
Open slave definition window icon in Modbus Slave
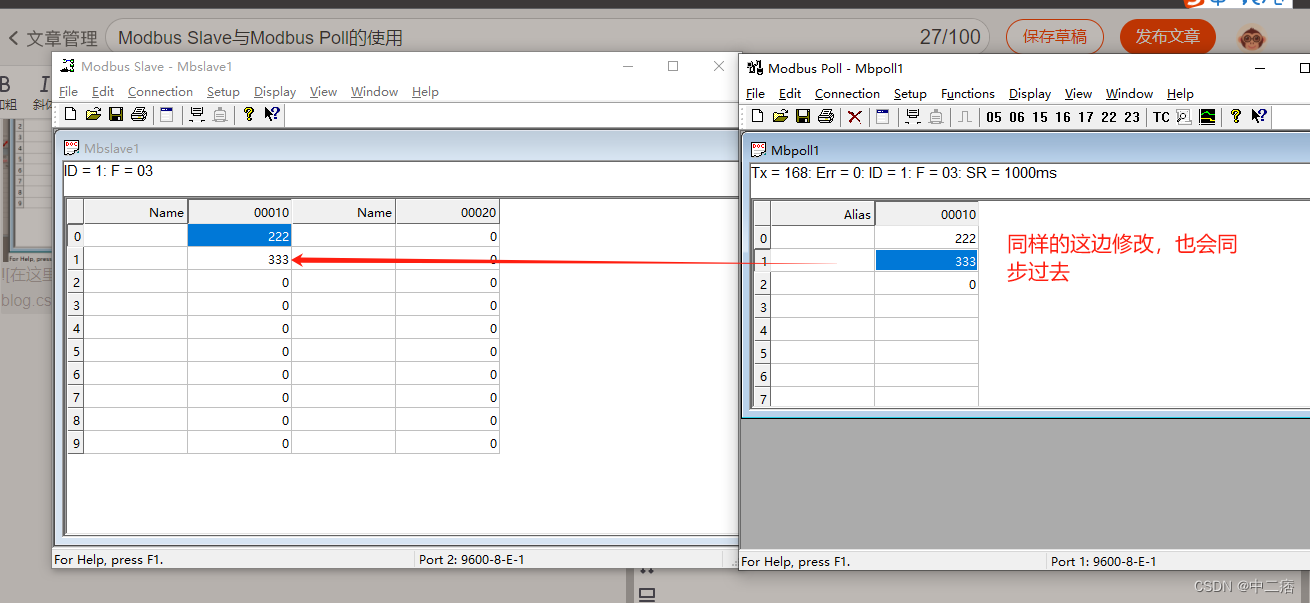pos(167,115)
